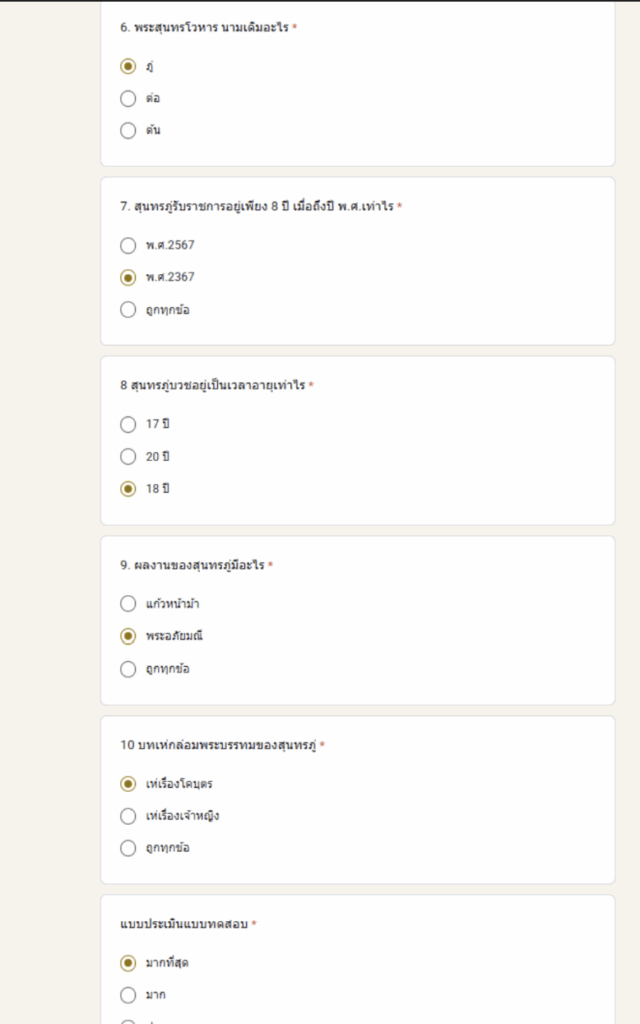Select ถูกทุกข้อ under question 7
The height and width of the screenshot is (1024, 640).
128,310
